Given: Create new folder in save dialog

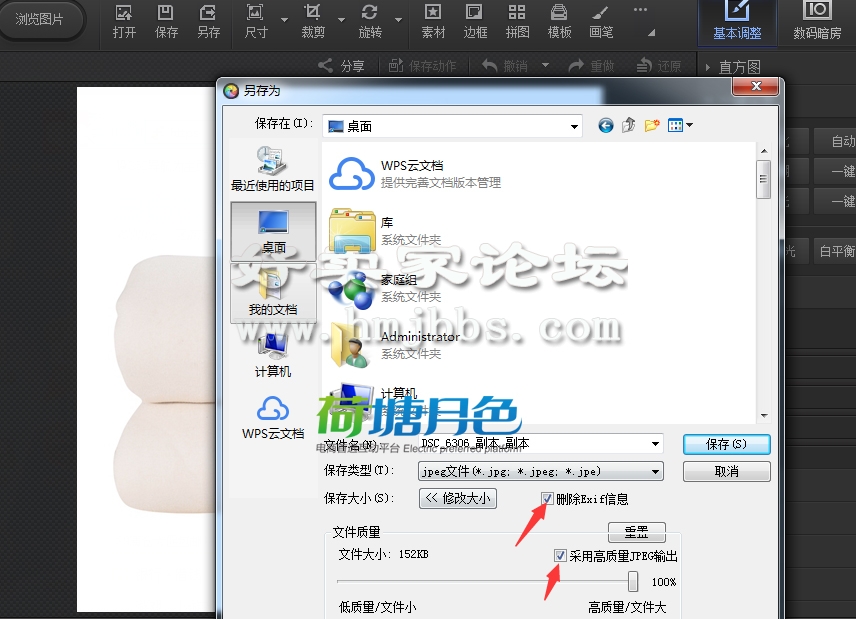Looking at the screenshot, I should click(652, 125).
